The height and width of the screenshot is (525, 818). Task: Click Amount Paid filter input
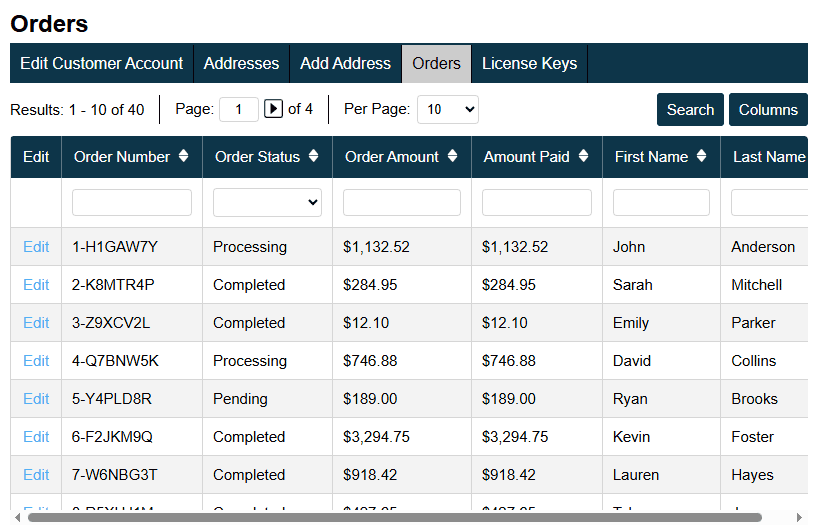(x=537, y=202)
